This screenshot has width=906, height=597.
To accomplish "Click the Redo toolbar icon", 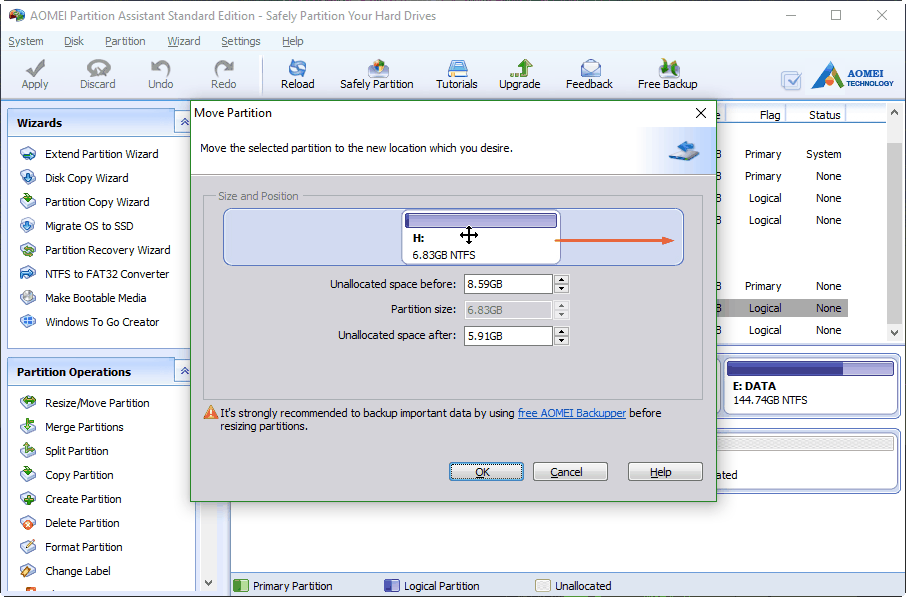I will tap(222, 73).
